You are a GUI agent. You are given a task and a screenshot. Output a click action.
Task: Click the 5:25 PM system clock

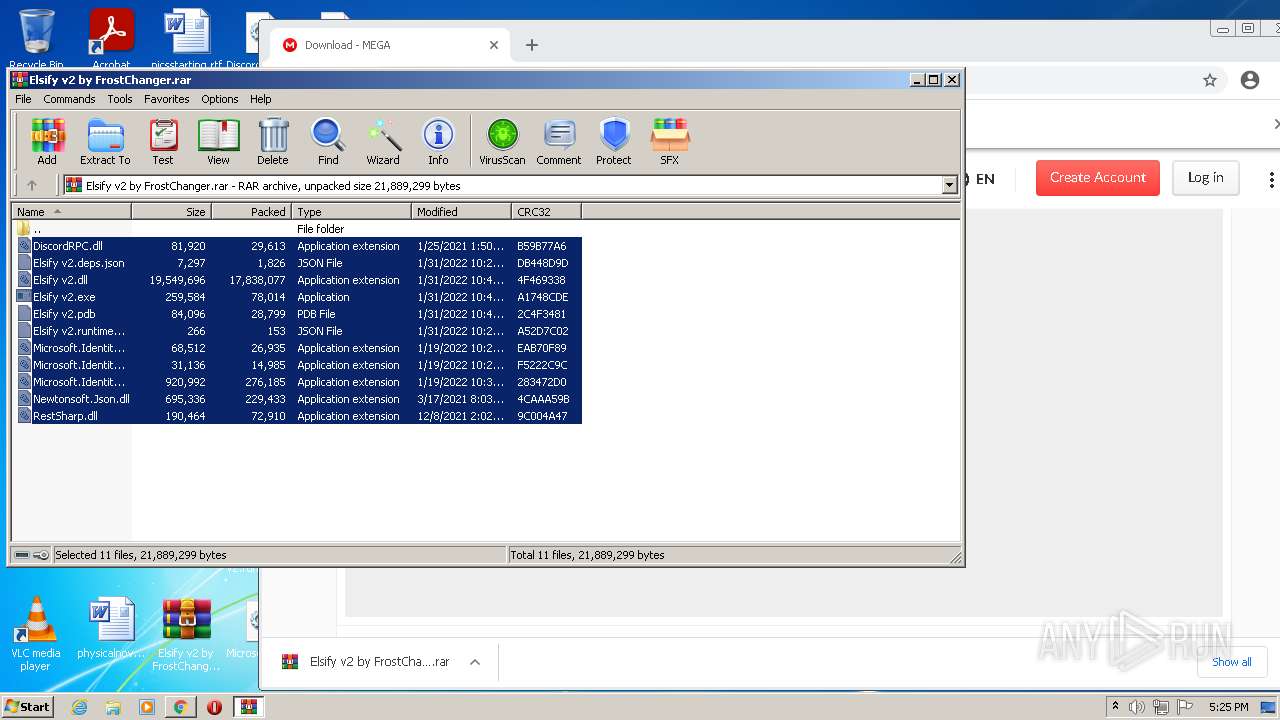coord(1228,707)
